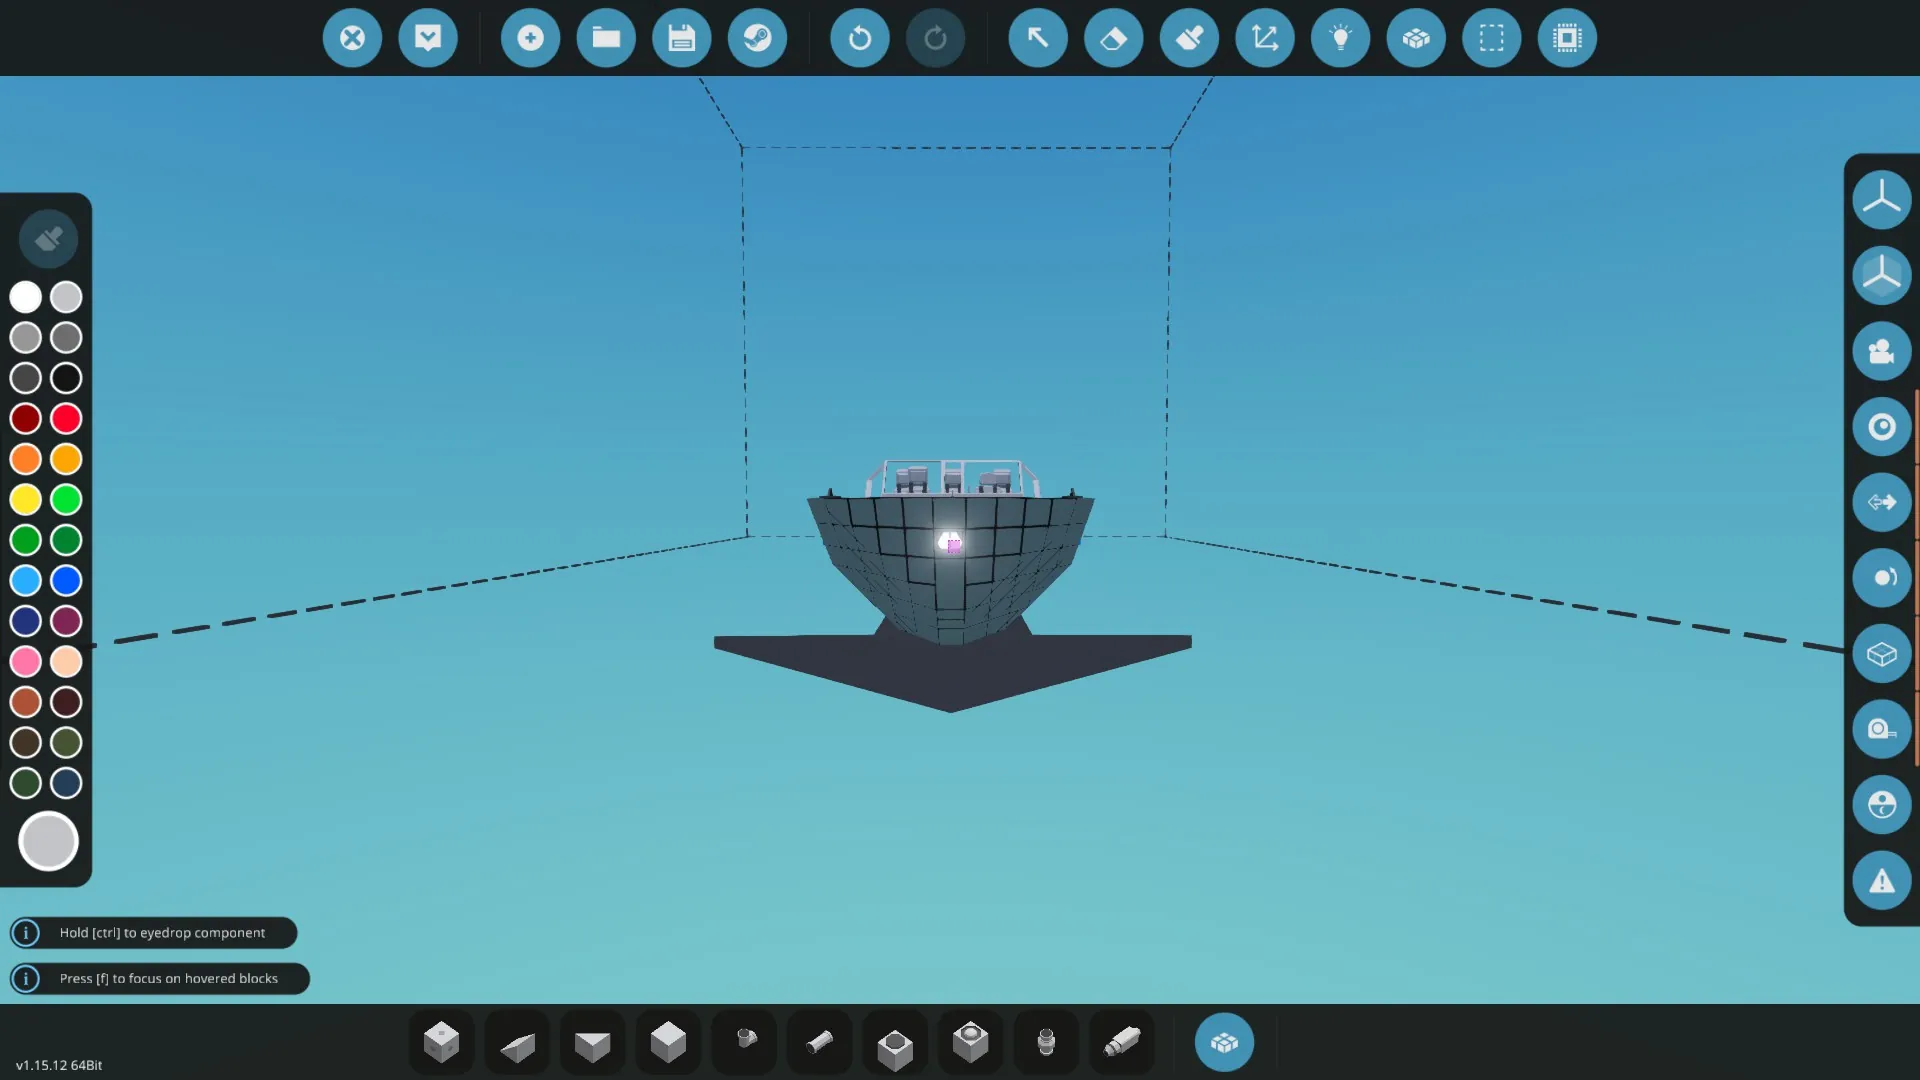
Task: Select the wedge block in bottom hotbar
Action: pyautogui.click(x=517, y=1045)
